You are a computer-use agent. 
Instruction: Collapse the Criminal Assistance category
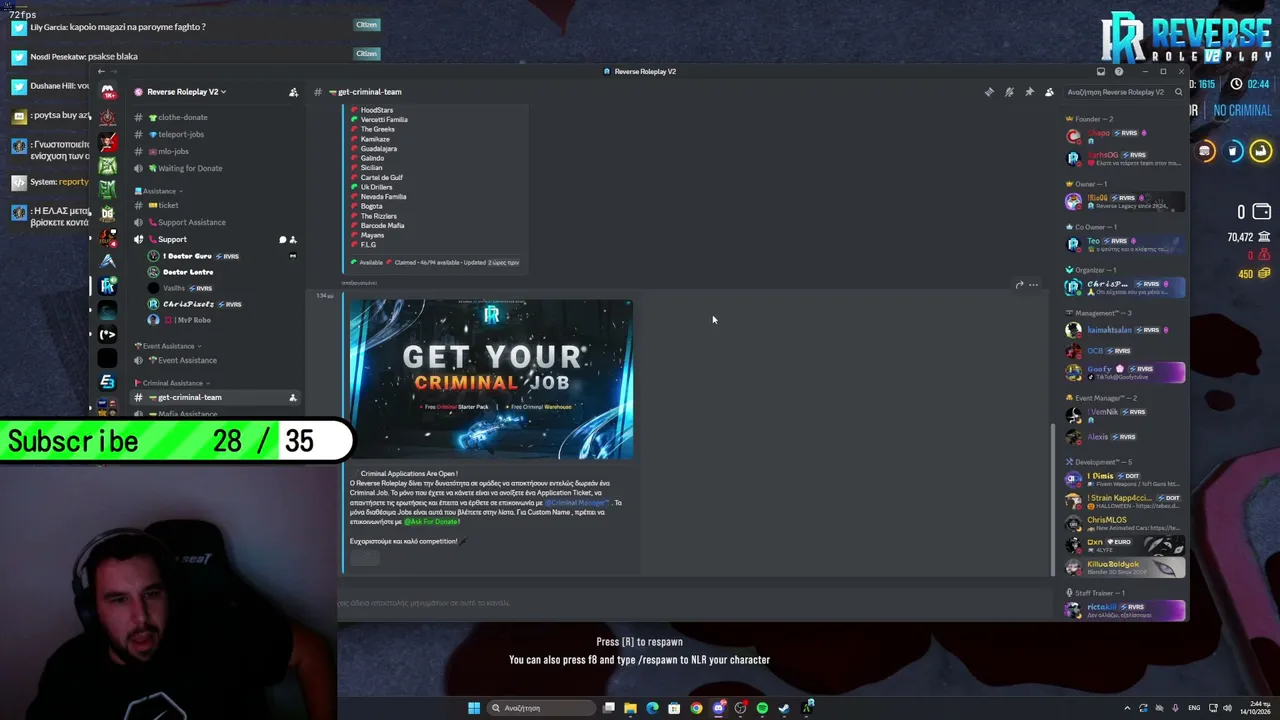click(x=172, y=383)
